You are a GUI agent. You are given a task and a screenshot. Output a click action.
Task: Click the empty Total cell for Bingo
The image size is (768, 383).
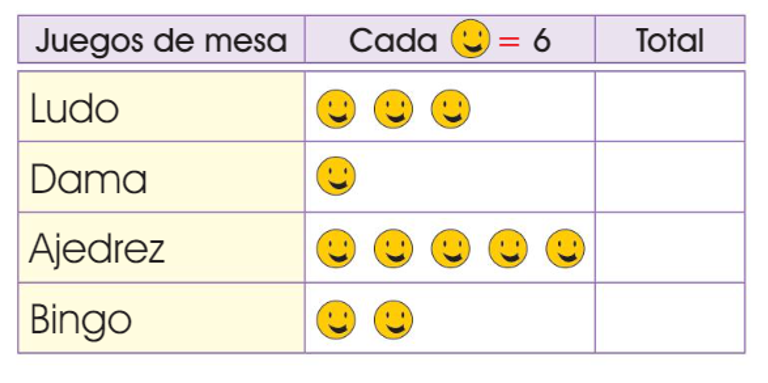pos(670,318)
